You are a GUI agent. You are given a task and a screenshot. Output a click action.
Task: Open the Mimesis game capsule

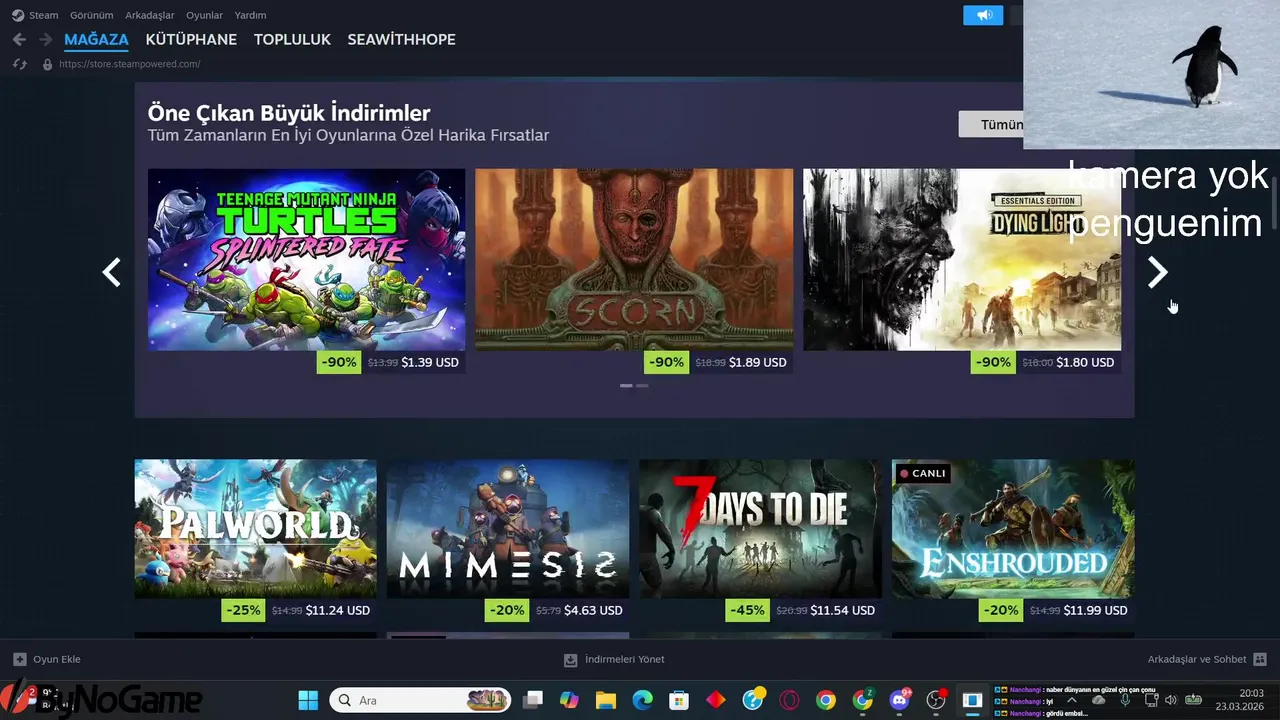508,529
